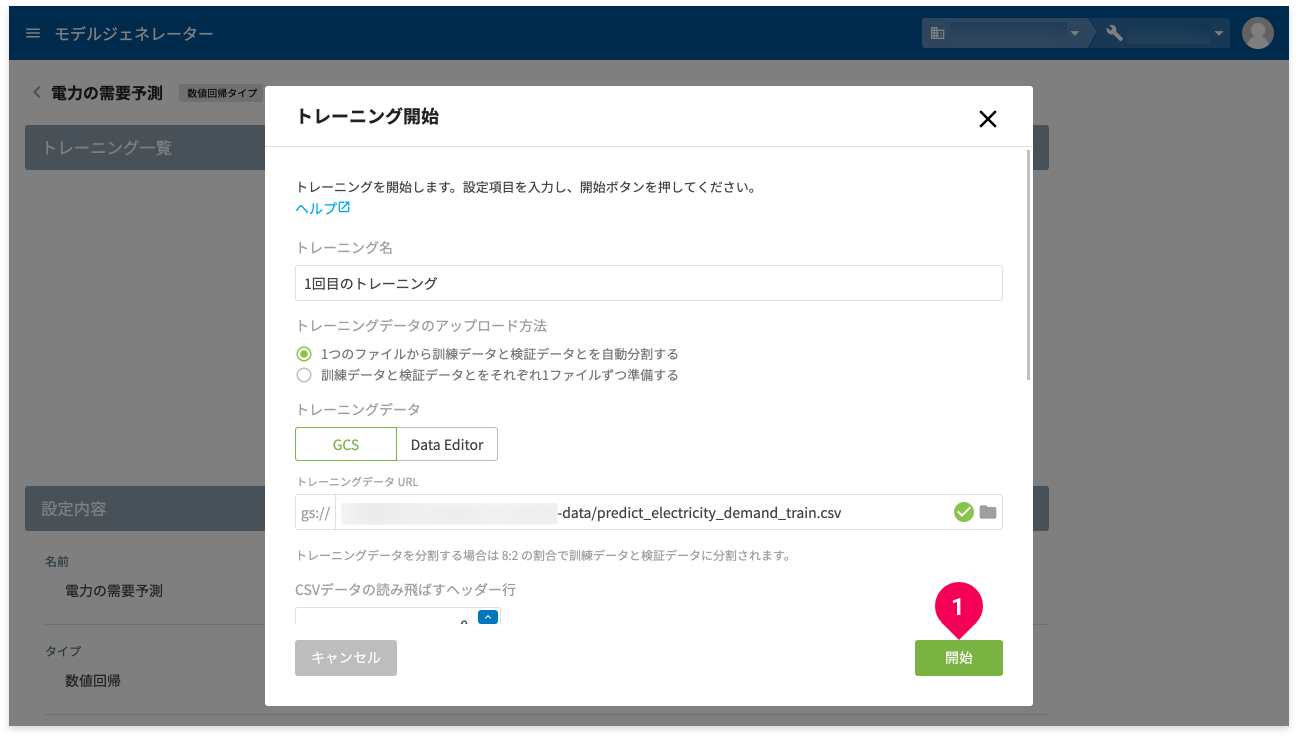Click the キャンセル cancel button
The height and width of the screenshot is (738, 1298).
[x=346, y=658]
